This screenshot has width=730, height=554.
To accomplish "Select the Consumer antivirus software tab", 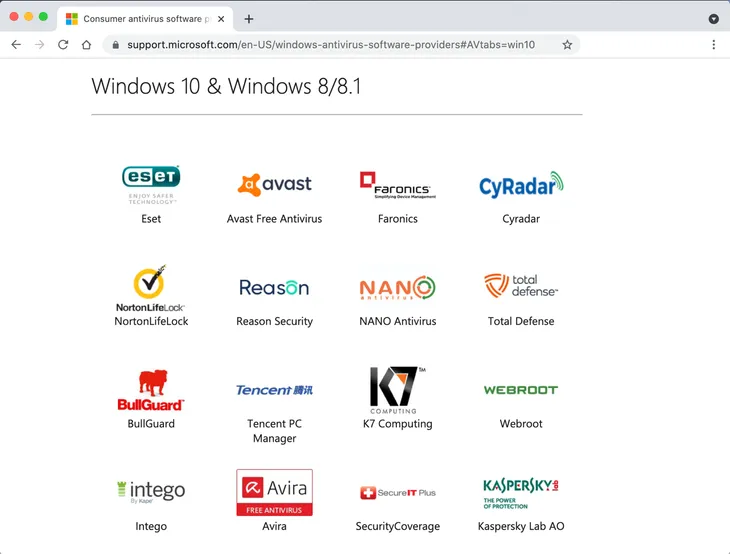I will 145,19.
